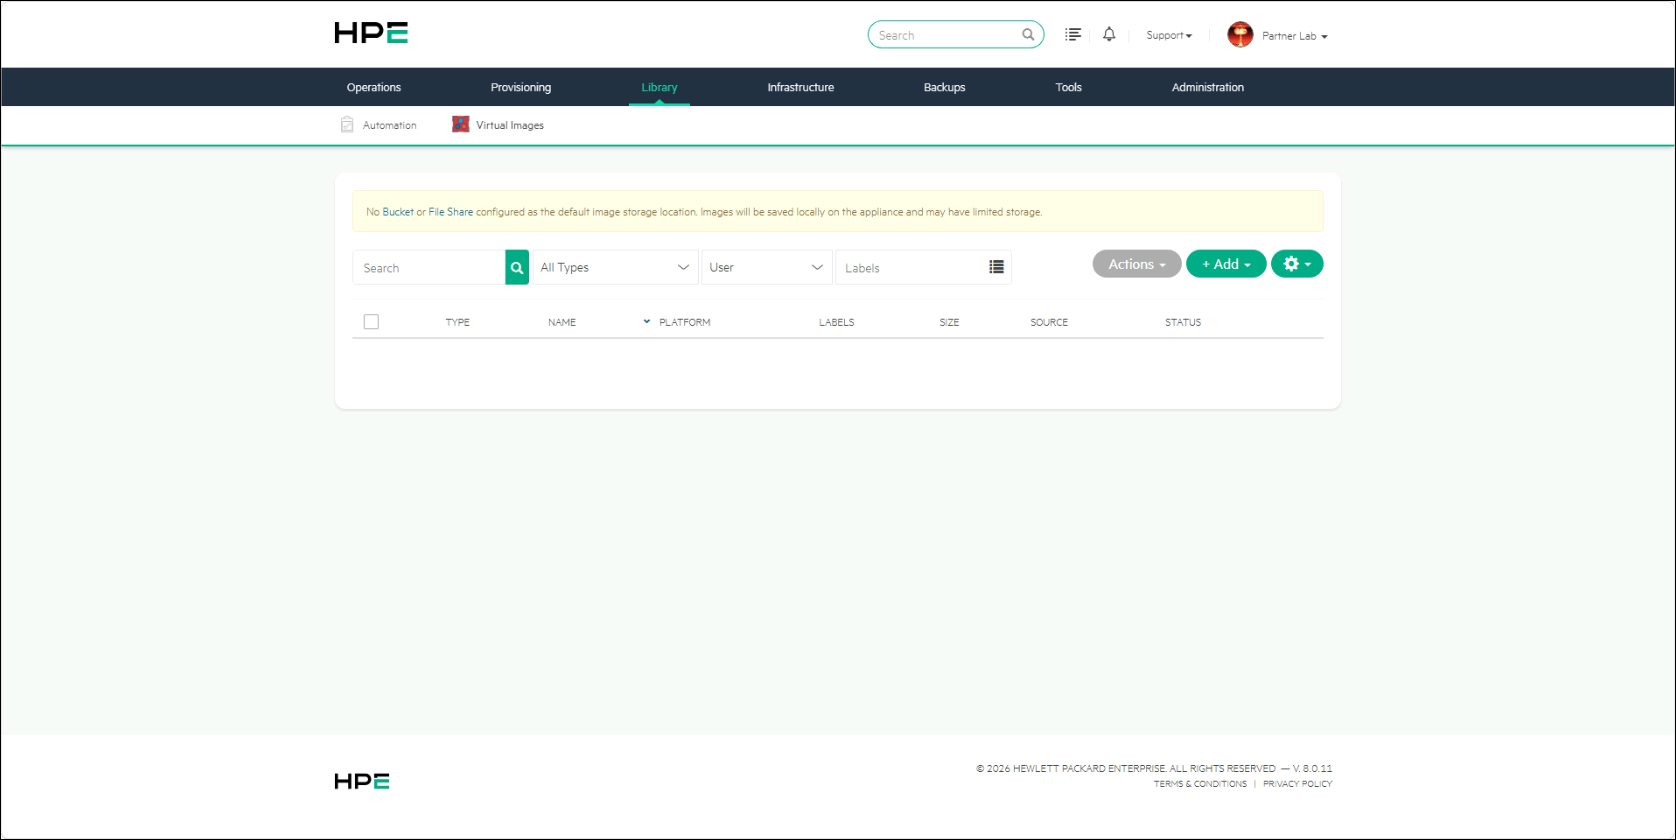The image size is (1676, 840).
Task: Click the green search magnifier button
Action: tap(517, 268)
